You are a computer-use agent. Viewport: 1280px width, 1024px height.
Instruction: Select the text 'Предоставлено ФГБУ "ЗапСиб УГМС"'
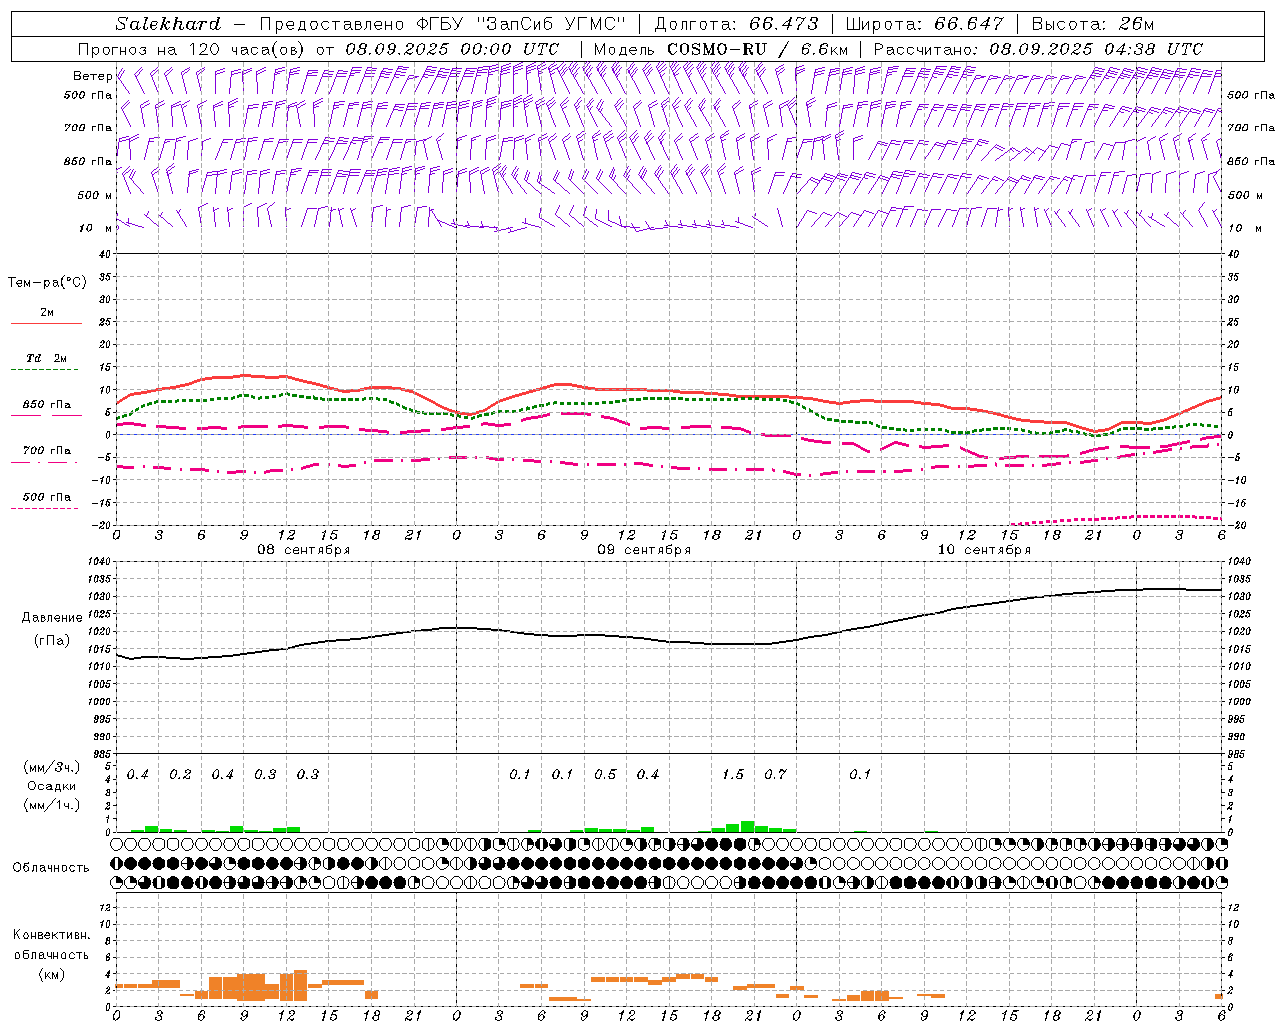[x=442, y=24]
